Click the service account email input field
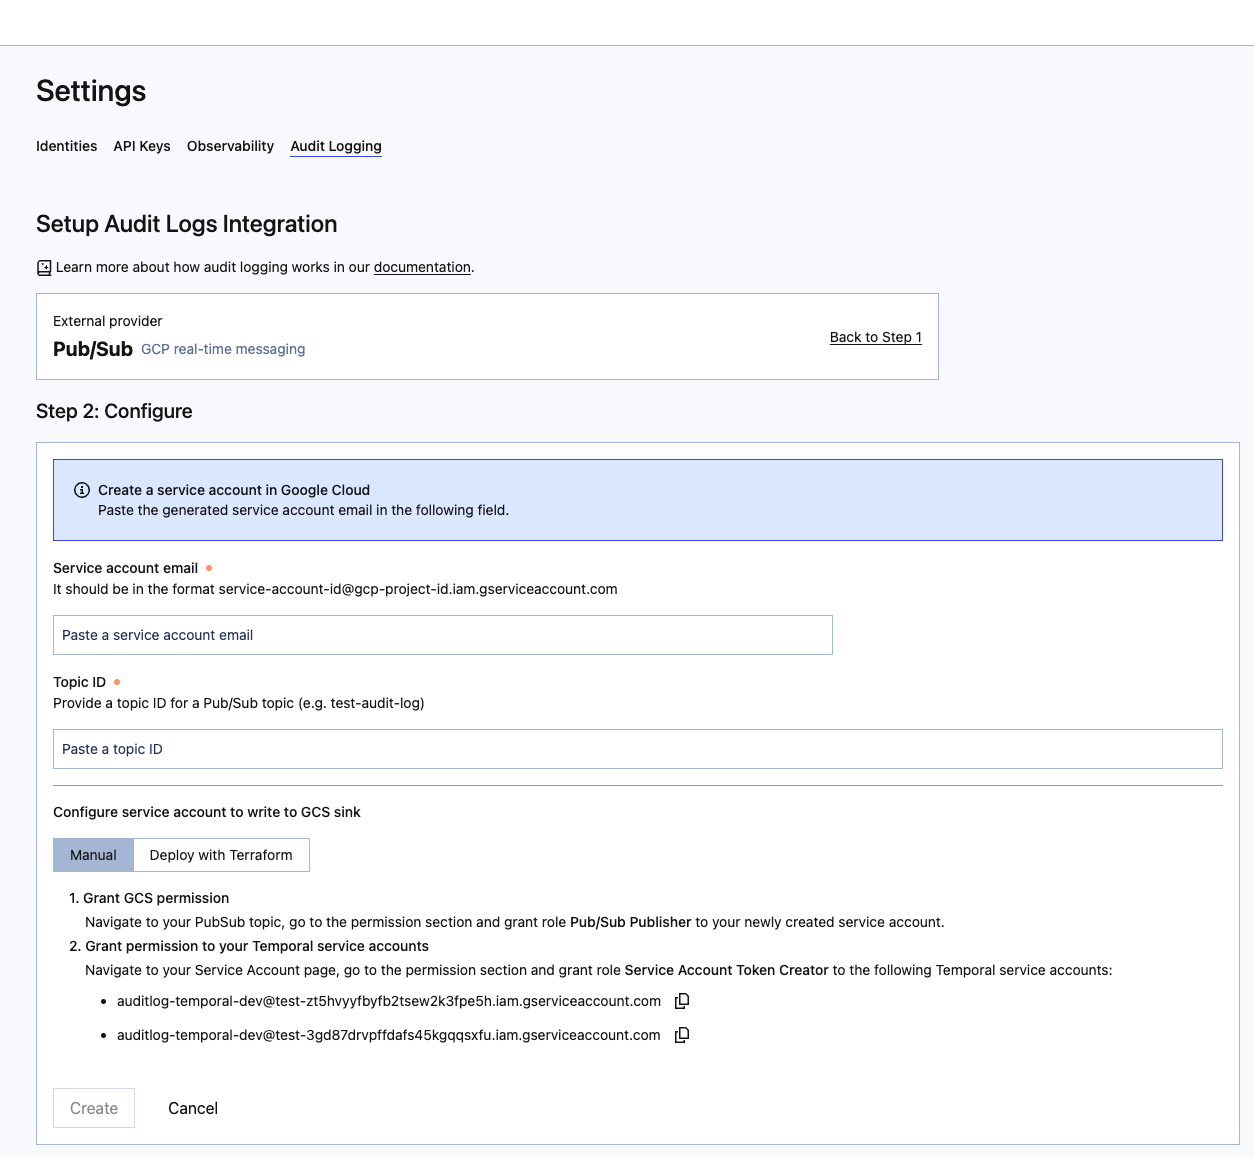This screenshot has width=1254, height=1157. [x=443, y=635]
